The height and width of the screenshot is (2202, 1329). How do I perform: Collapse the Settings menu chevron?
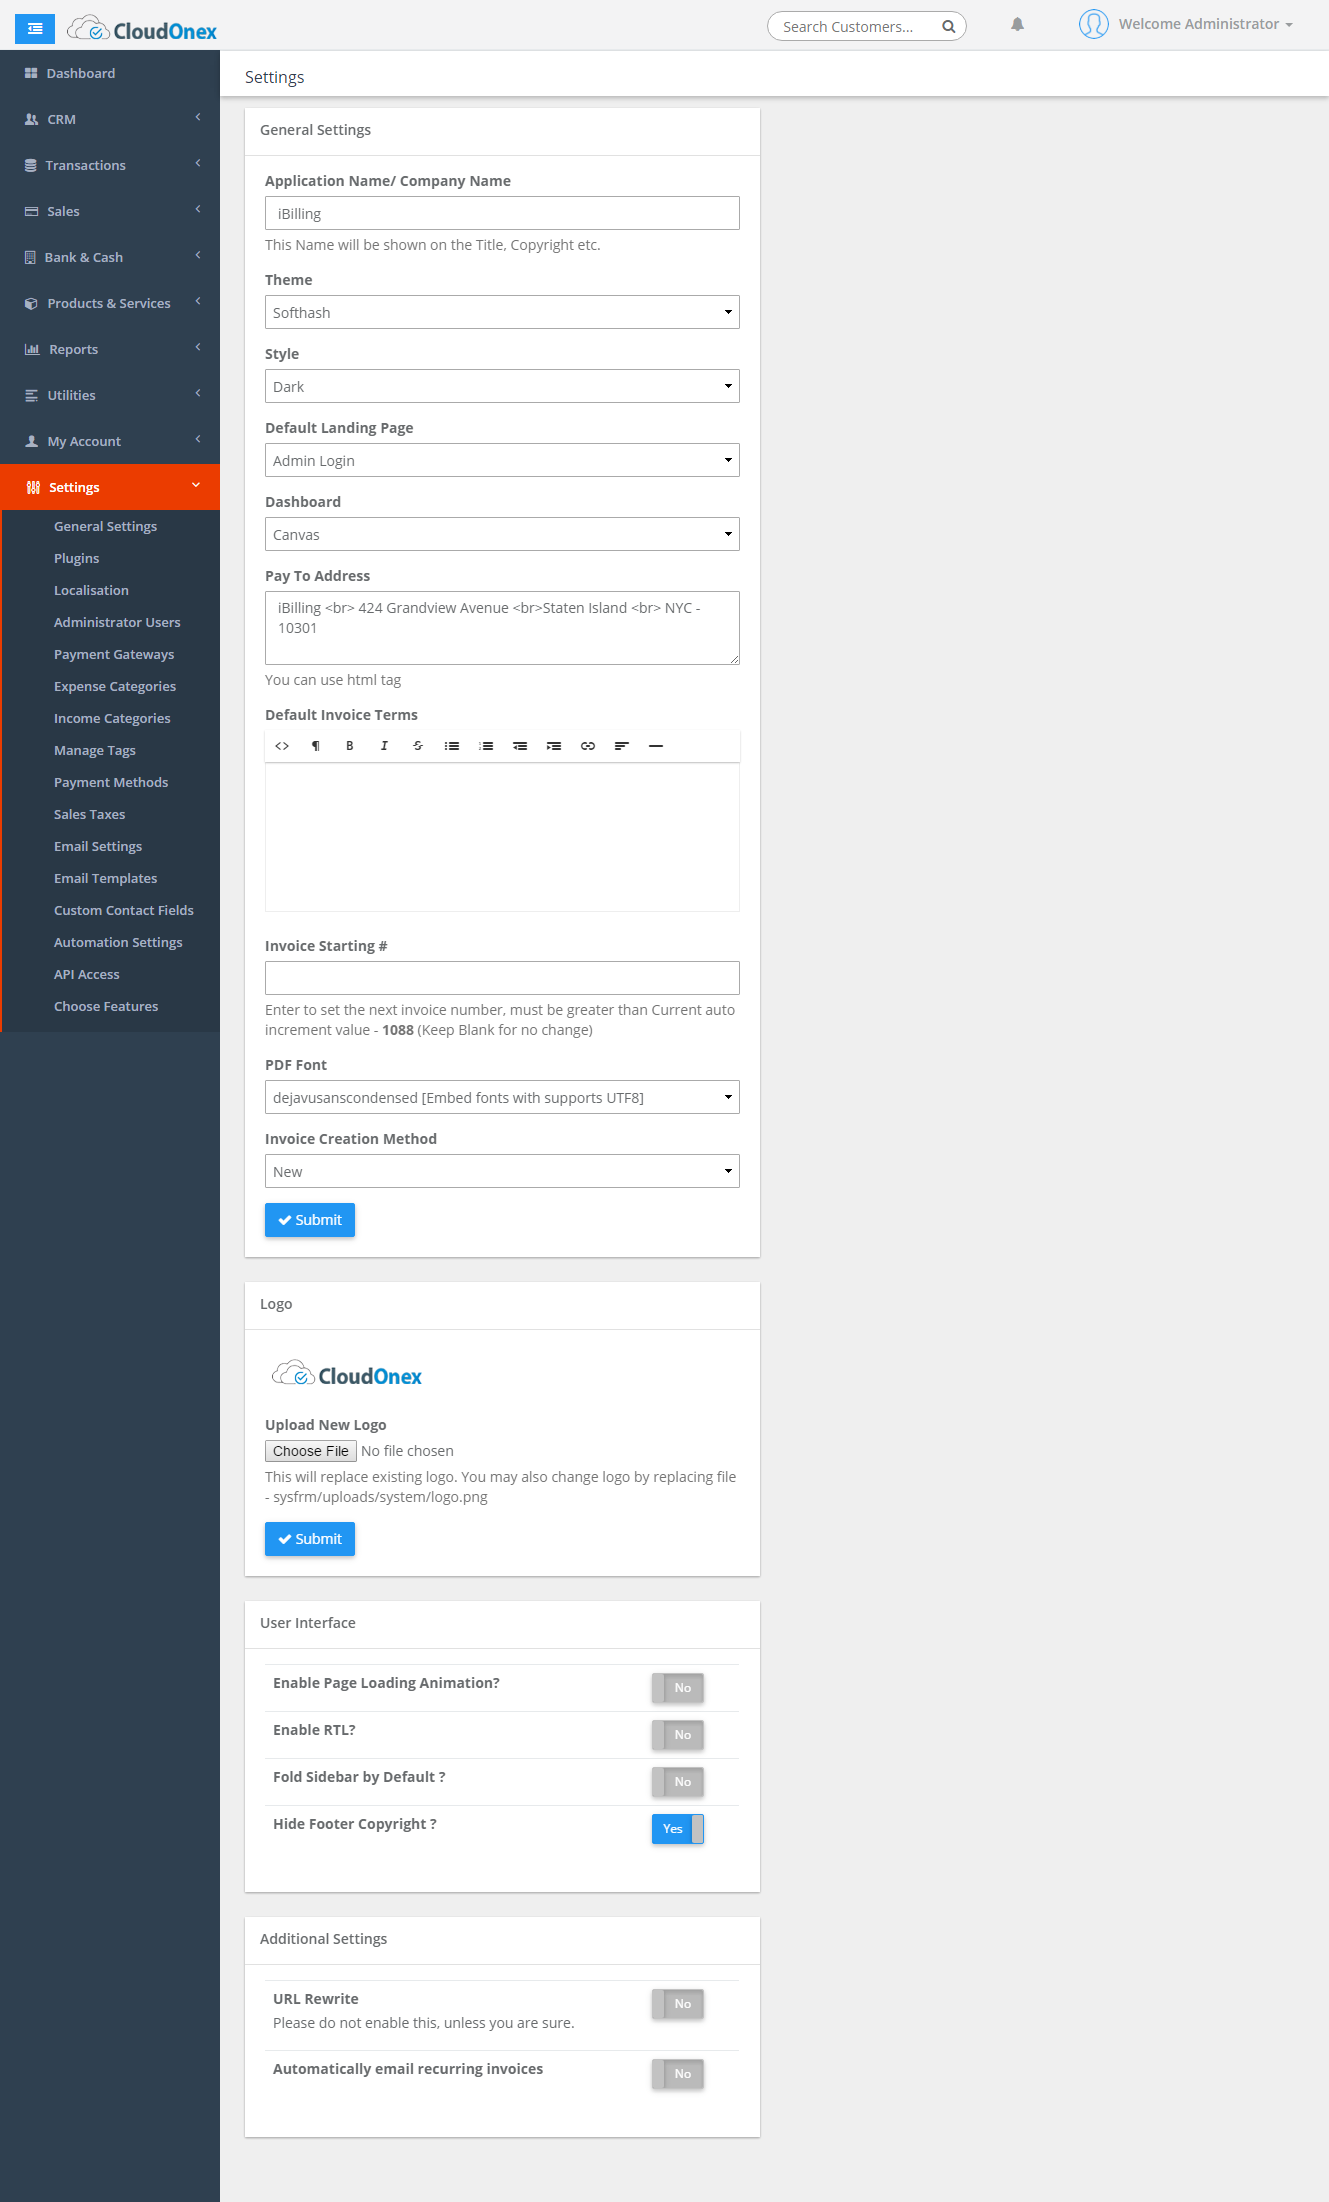tap(196, 486)
